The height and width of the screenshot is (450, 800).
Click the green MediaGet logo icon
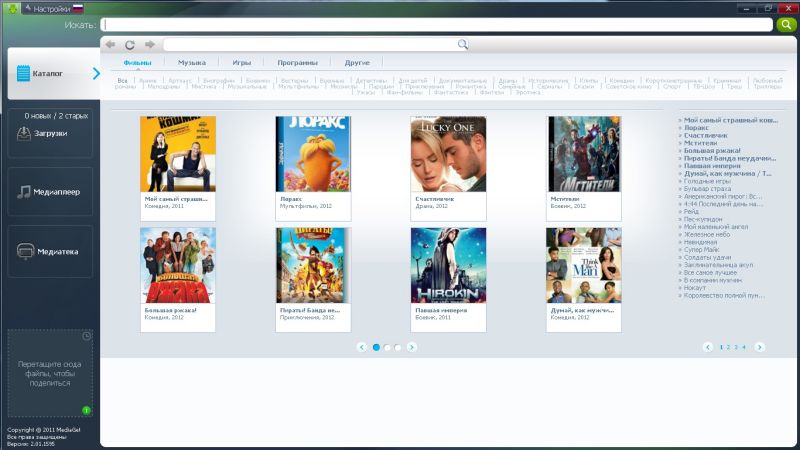[12, 8]
